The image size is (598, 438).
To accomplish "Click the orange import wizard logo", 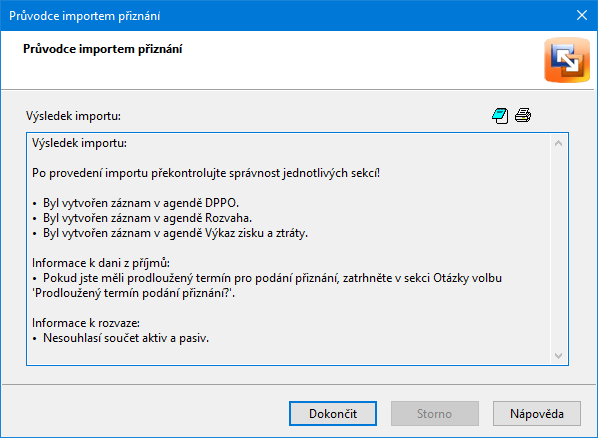I will tap(567, 60).
